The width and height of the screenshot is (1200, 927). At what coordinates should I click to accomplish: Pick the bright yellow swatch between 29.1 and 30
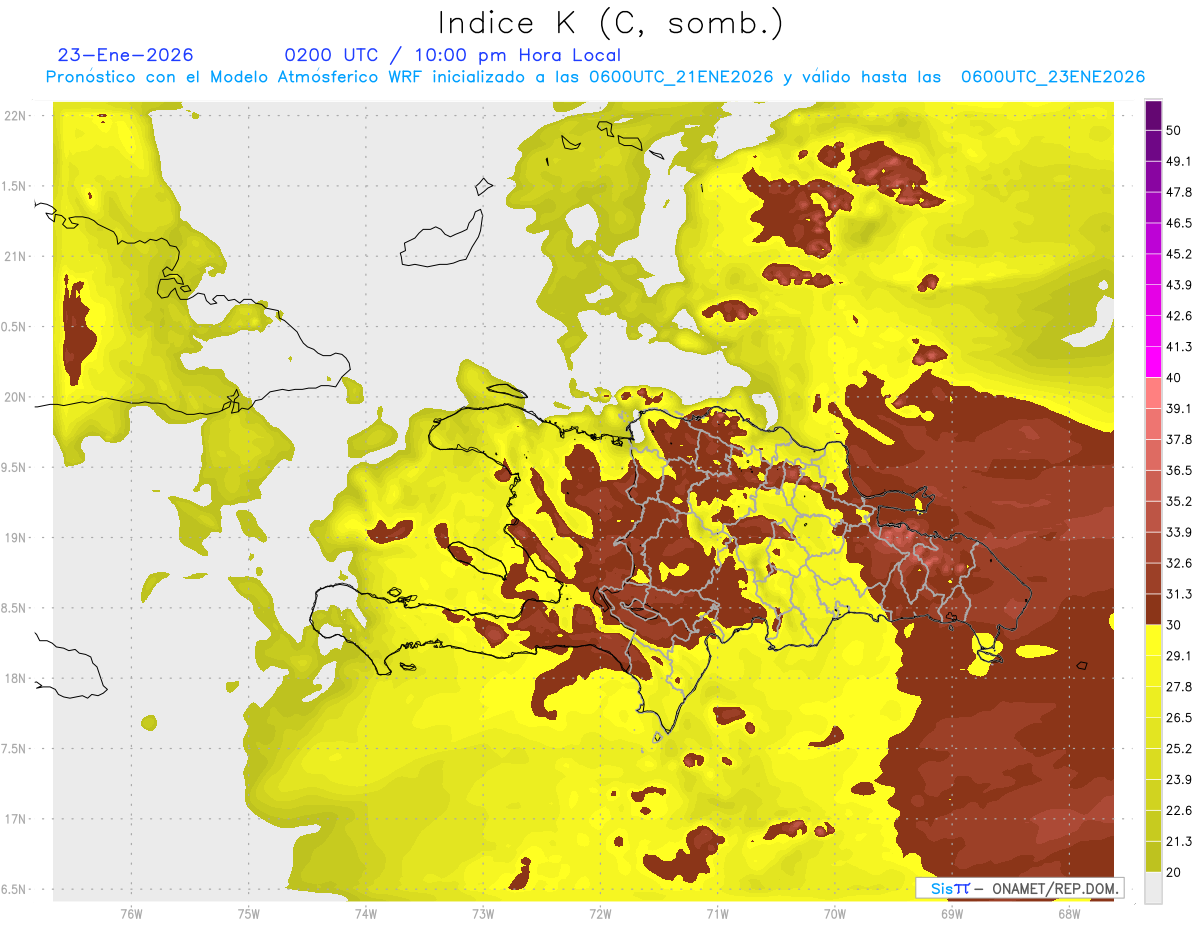1153,641
